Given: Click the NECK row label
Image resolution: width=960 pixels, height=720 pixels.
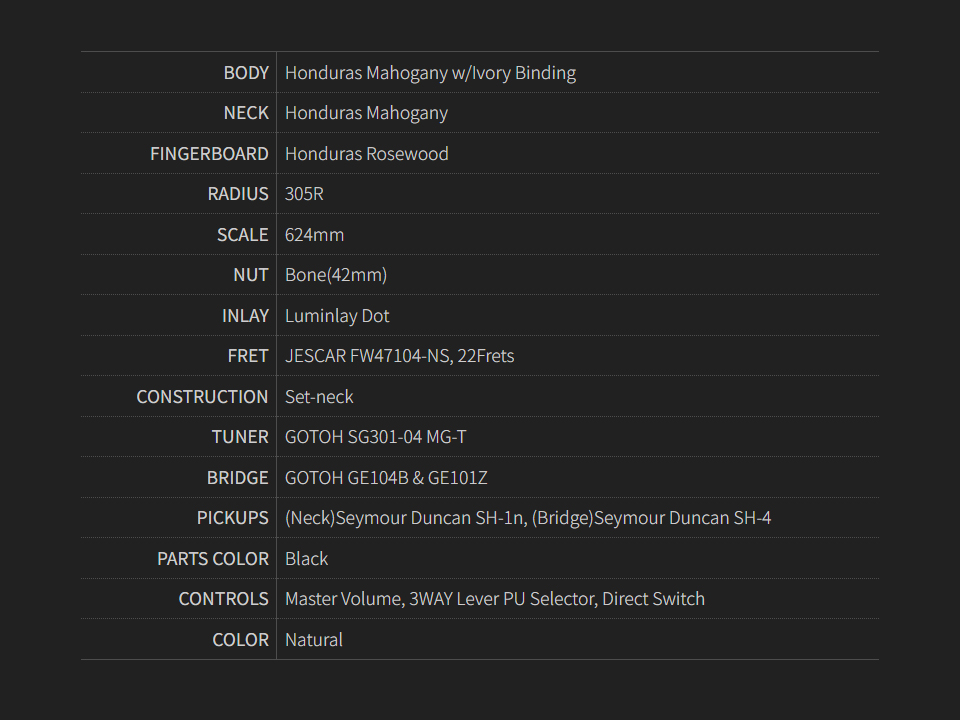Looking at the screenshot, I should pyautogui.click(x=246, y=113).
